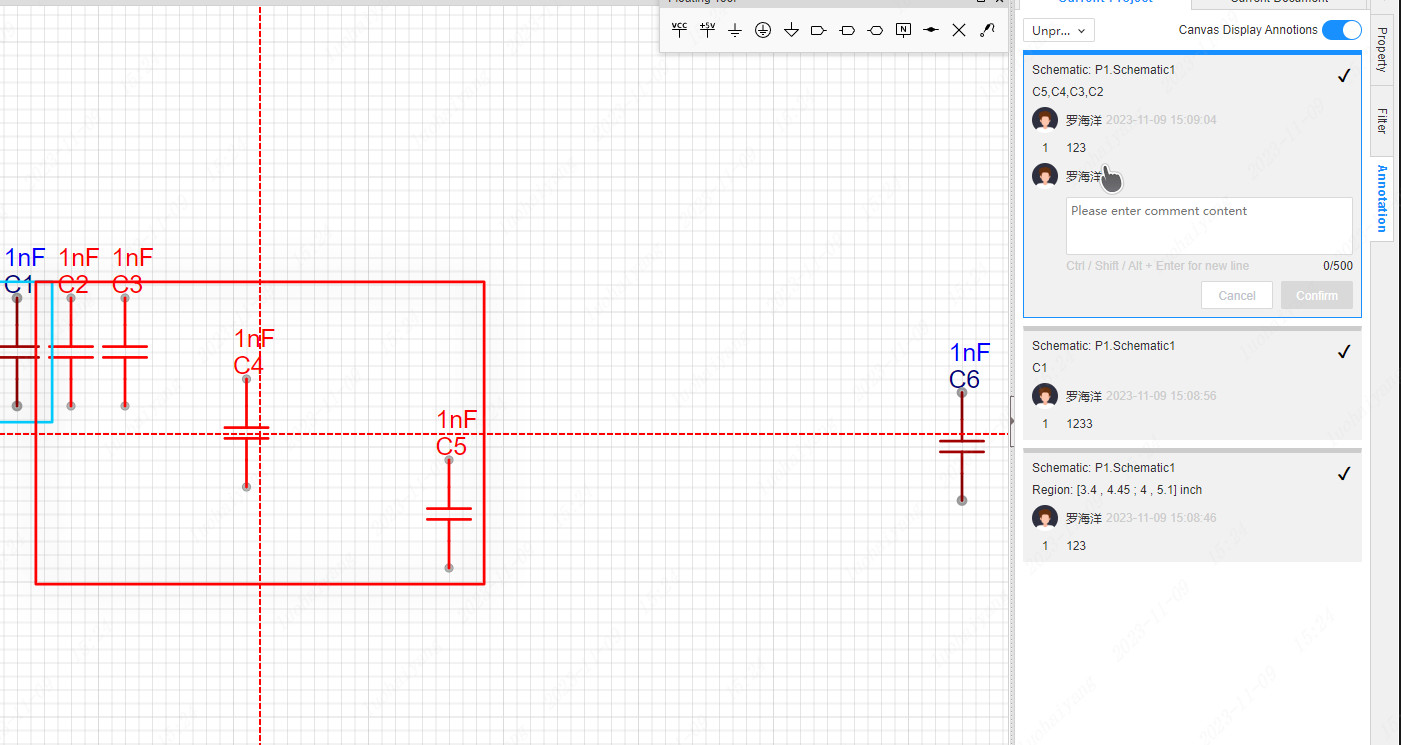Select capacitor C4 on the canvas
This screenshot has height=745, width=1401.
click(x=246, y=433)
